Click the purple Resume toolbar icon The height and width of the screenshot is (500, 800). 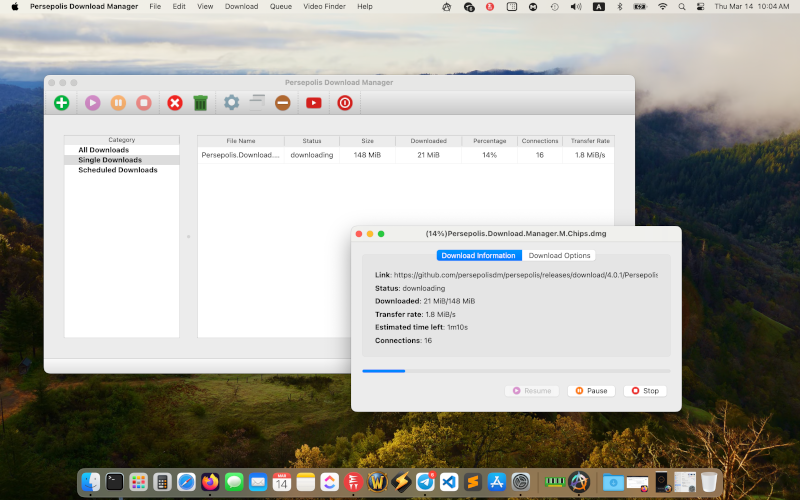pyautogui.click(x=92, y=103)
